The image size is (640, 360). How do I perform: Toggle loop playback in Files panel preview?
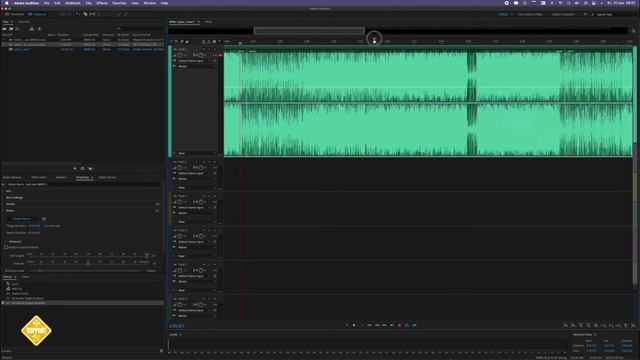(82, 169)
